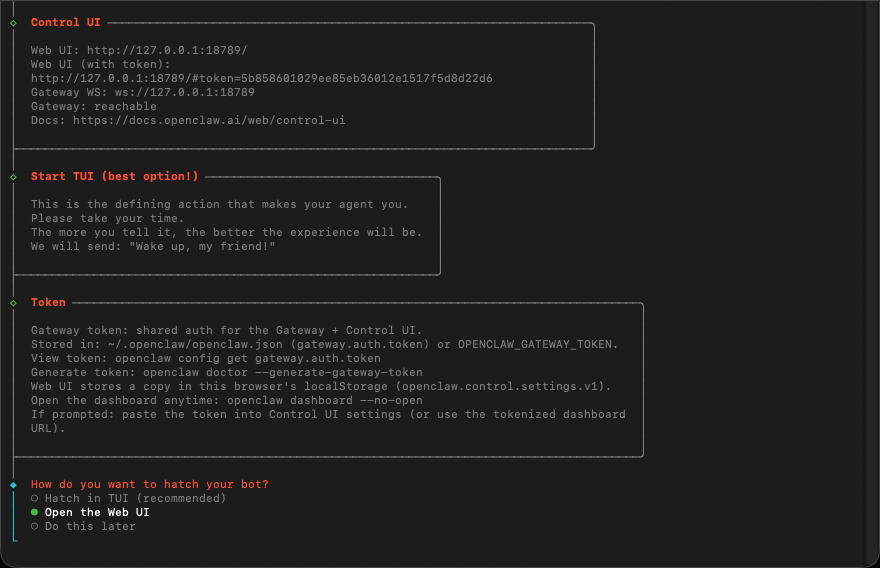Click the "How do you want to hatch your bot?" prompt
The height and width of the screenshot is (568, 880).
(149, 484)
